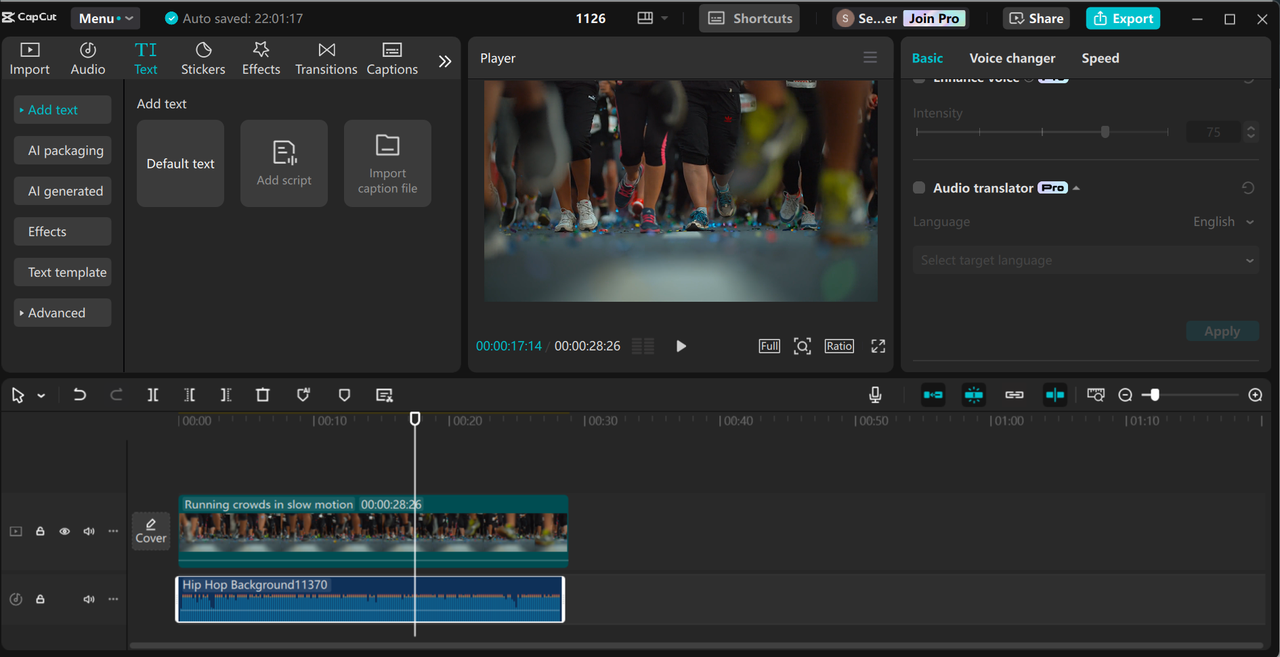Open the Audio panel
This screenshot has height=657, width=1280.
click(88, 59)
